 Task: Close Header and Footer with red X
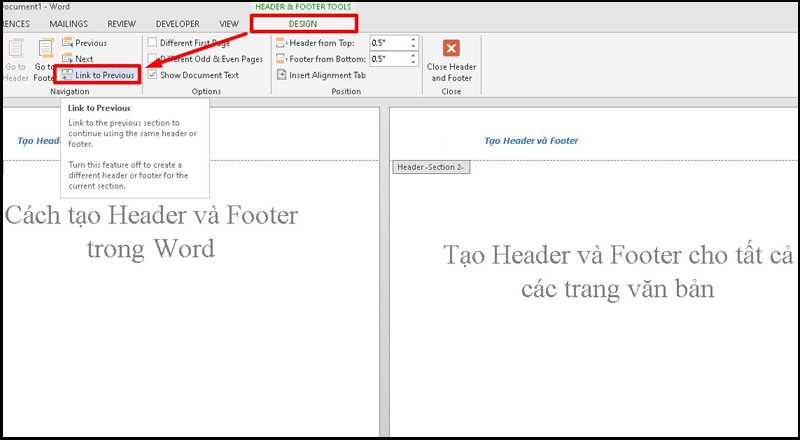(451, 48)
